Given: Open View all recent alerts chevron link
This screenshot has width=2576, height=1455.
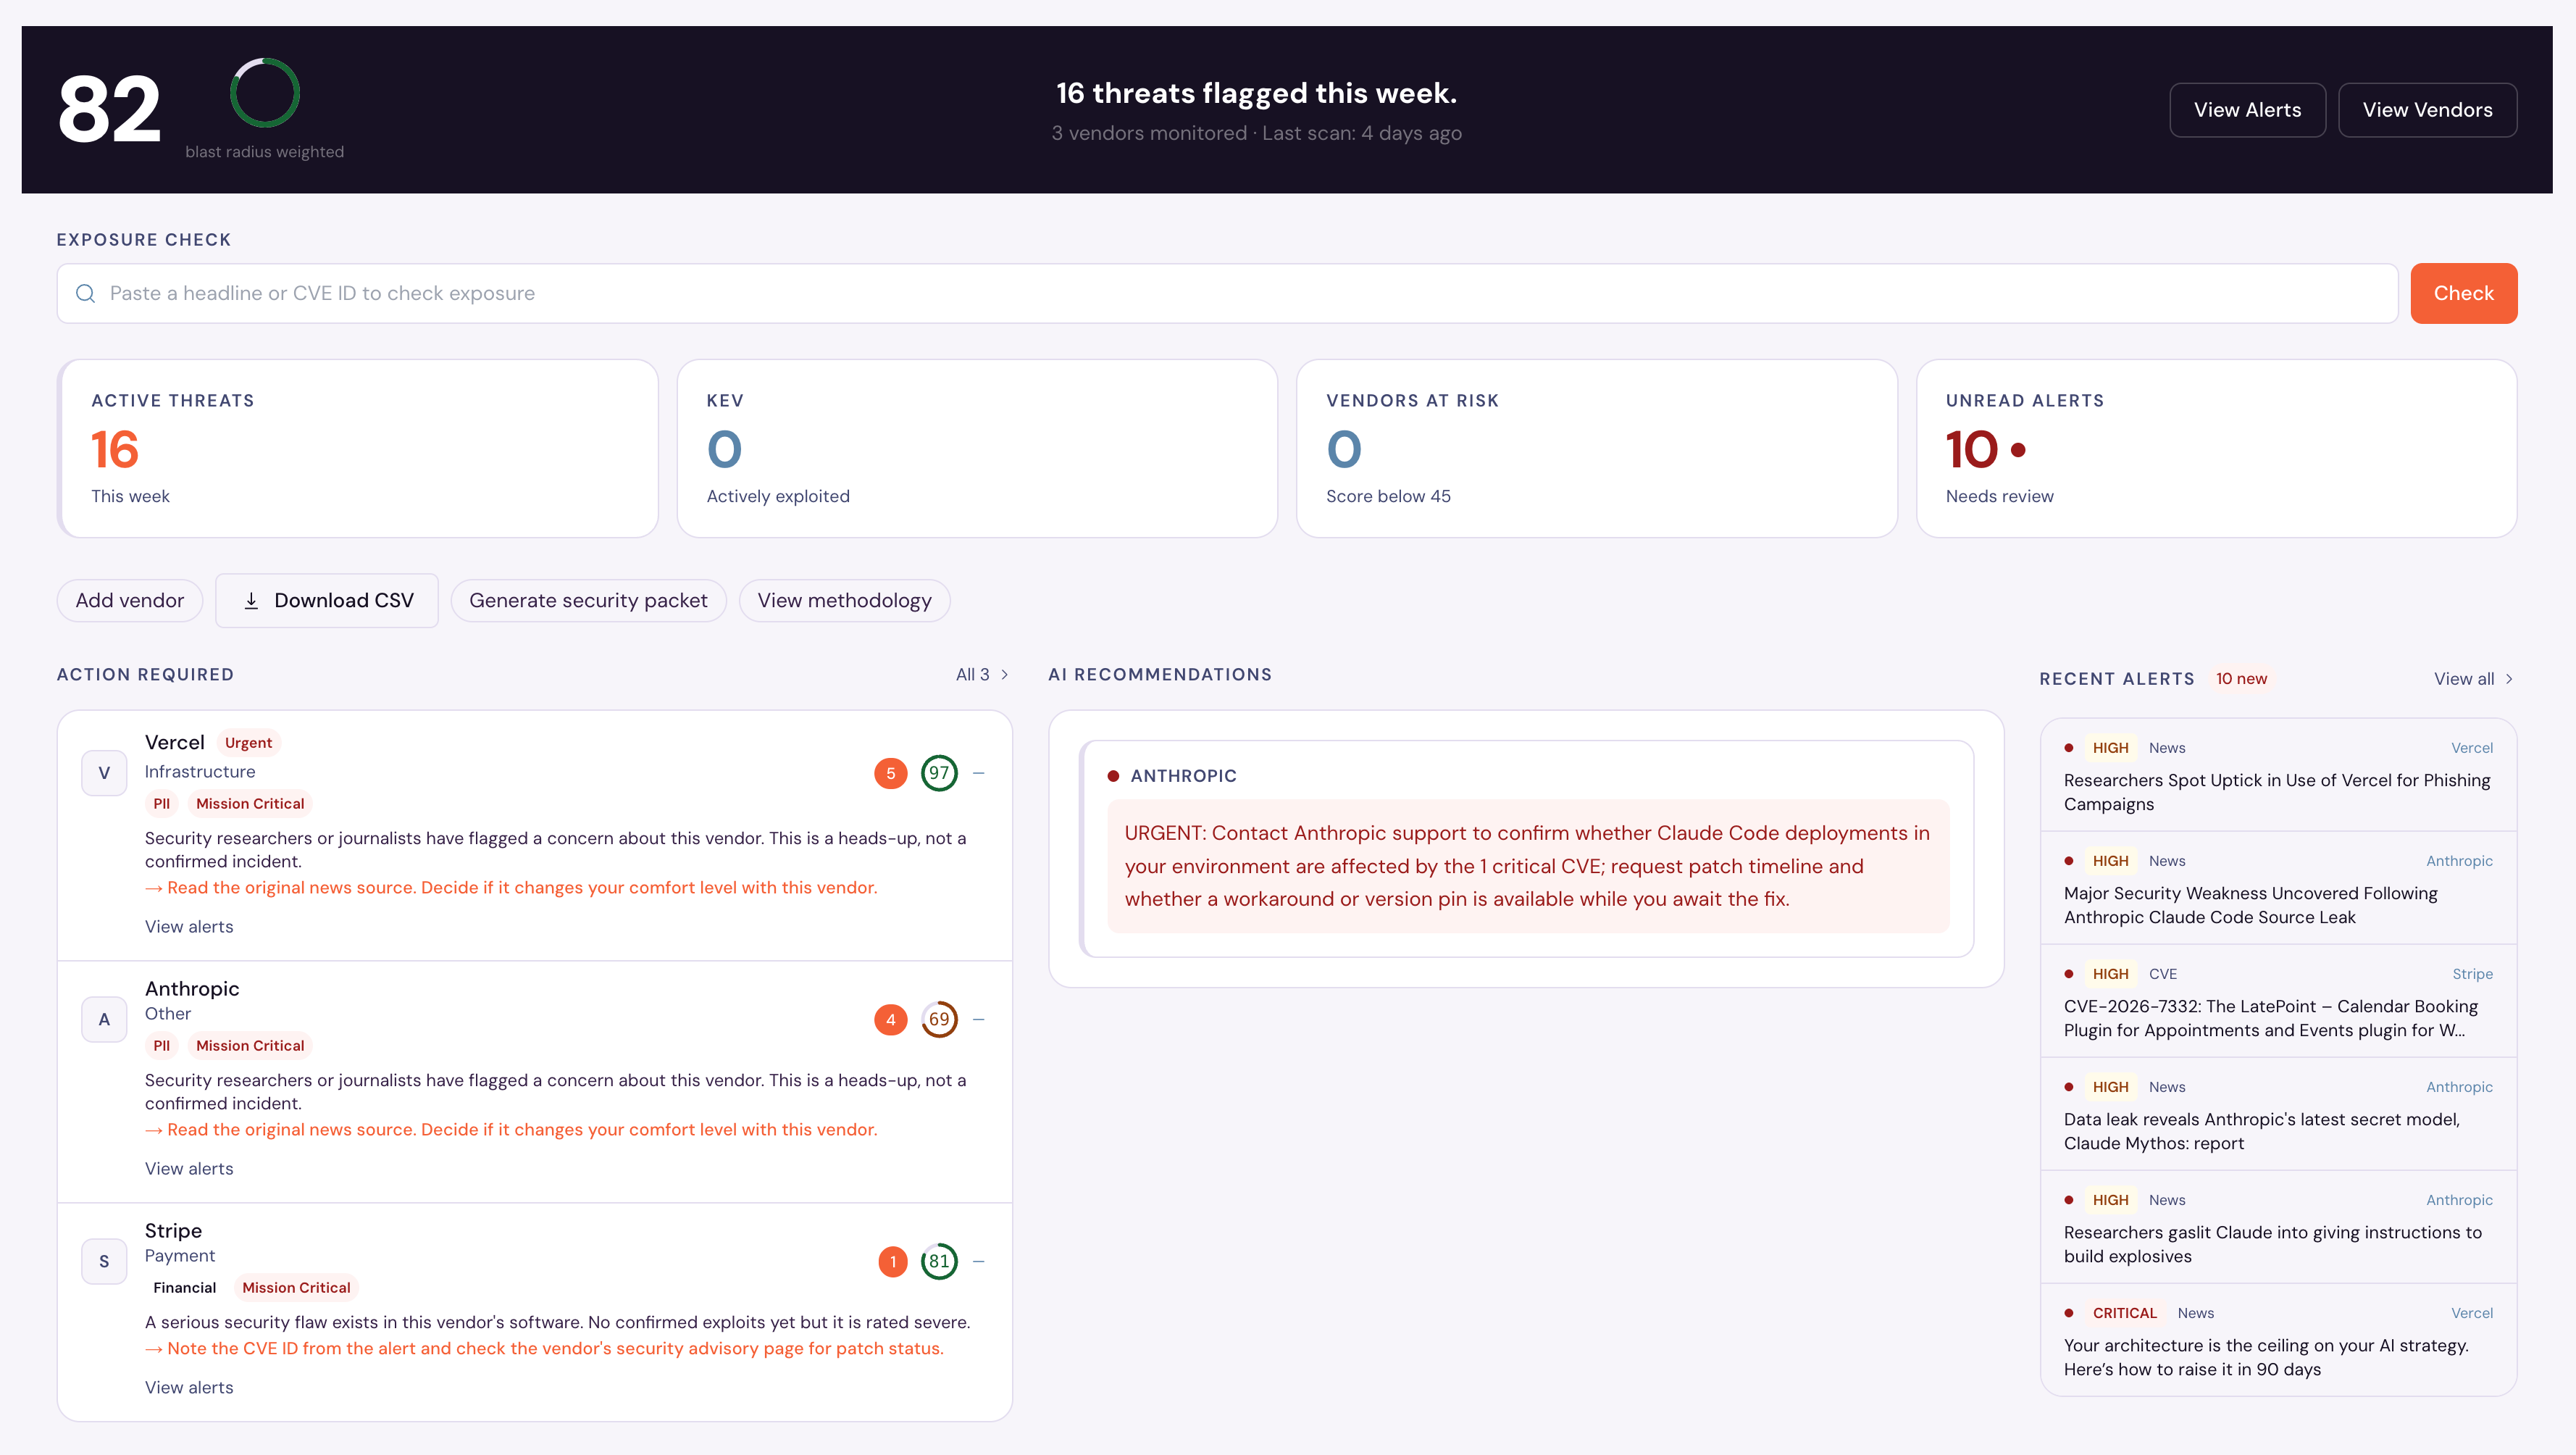Looking at the screenshot, I should pyautogui.click(x=2474, y=679).
